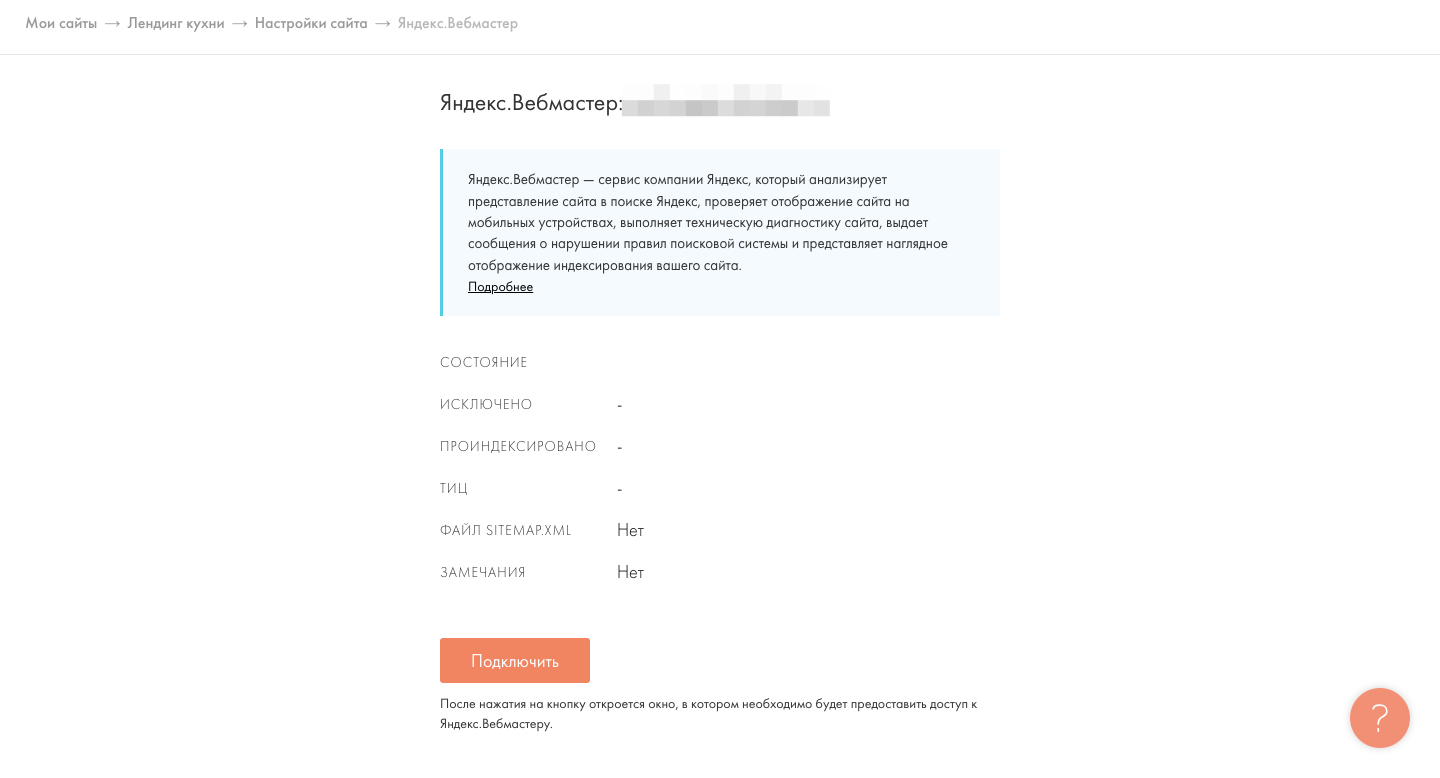Click arrow after Мои сайты breadcrumb
Image resolution: width=1440 pixels, height=778 pixels.
point(112,23)
